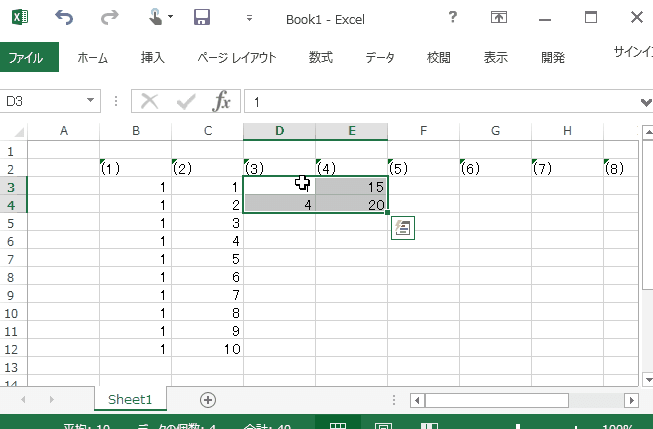Image resolution: width=653 pixels, height=429 pixels.
Task: Select row 1 header
Action: point(11,151)
